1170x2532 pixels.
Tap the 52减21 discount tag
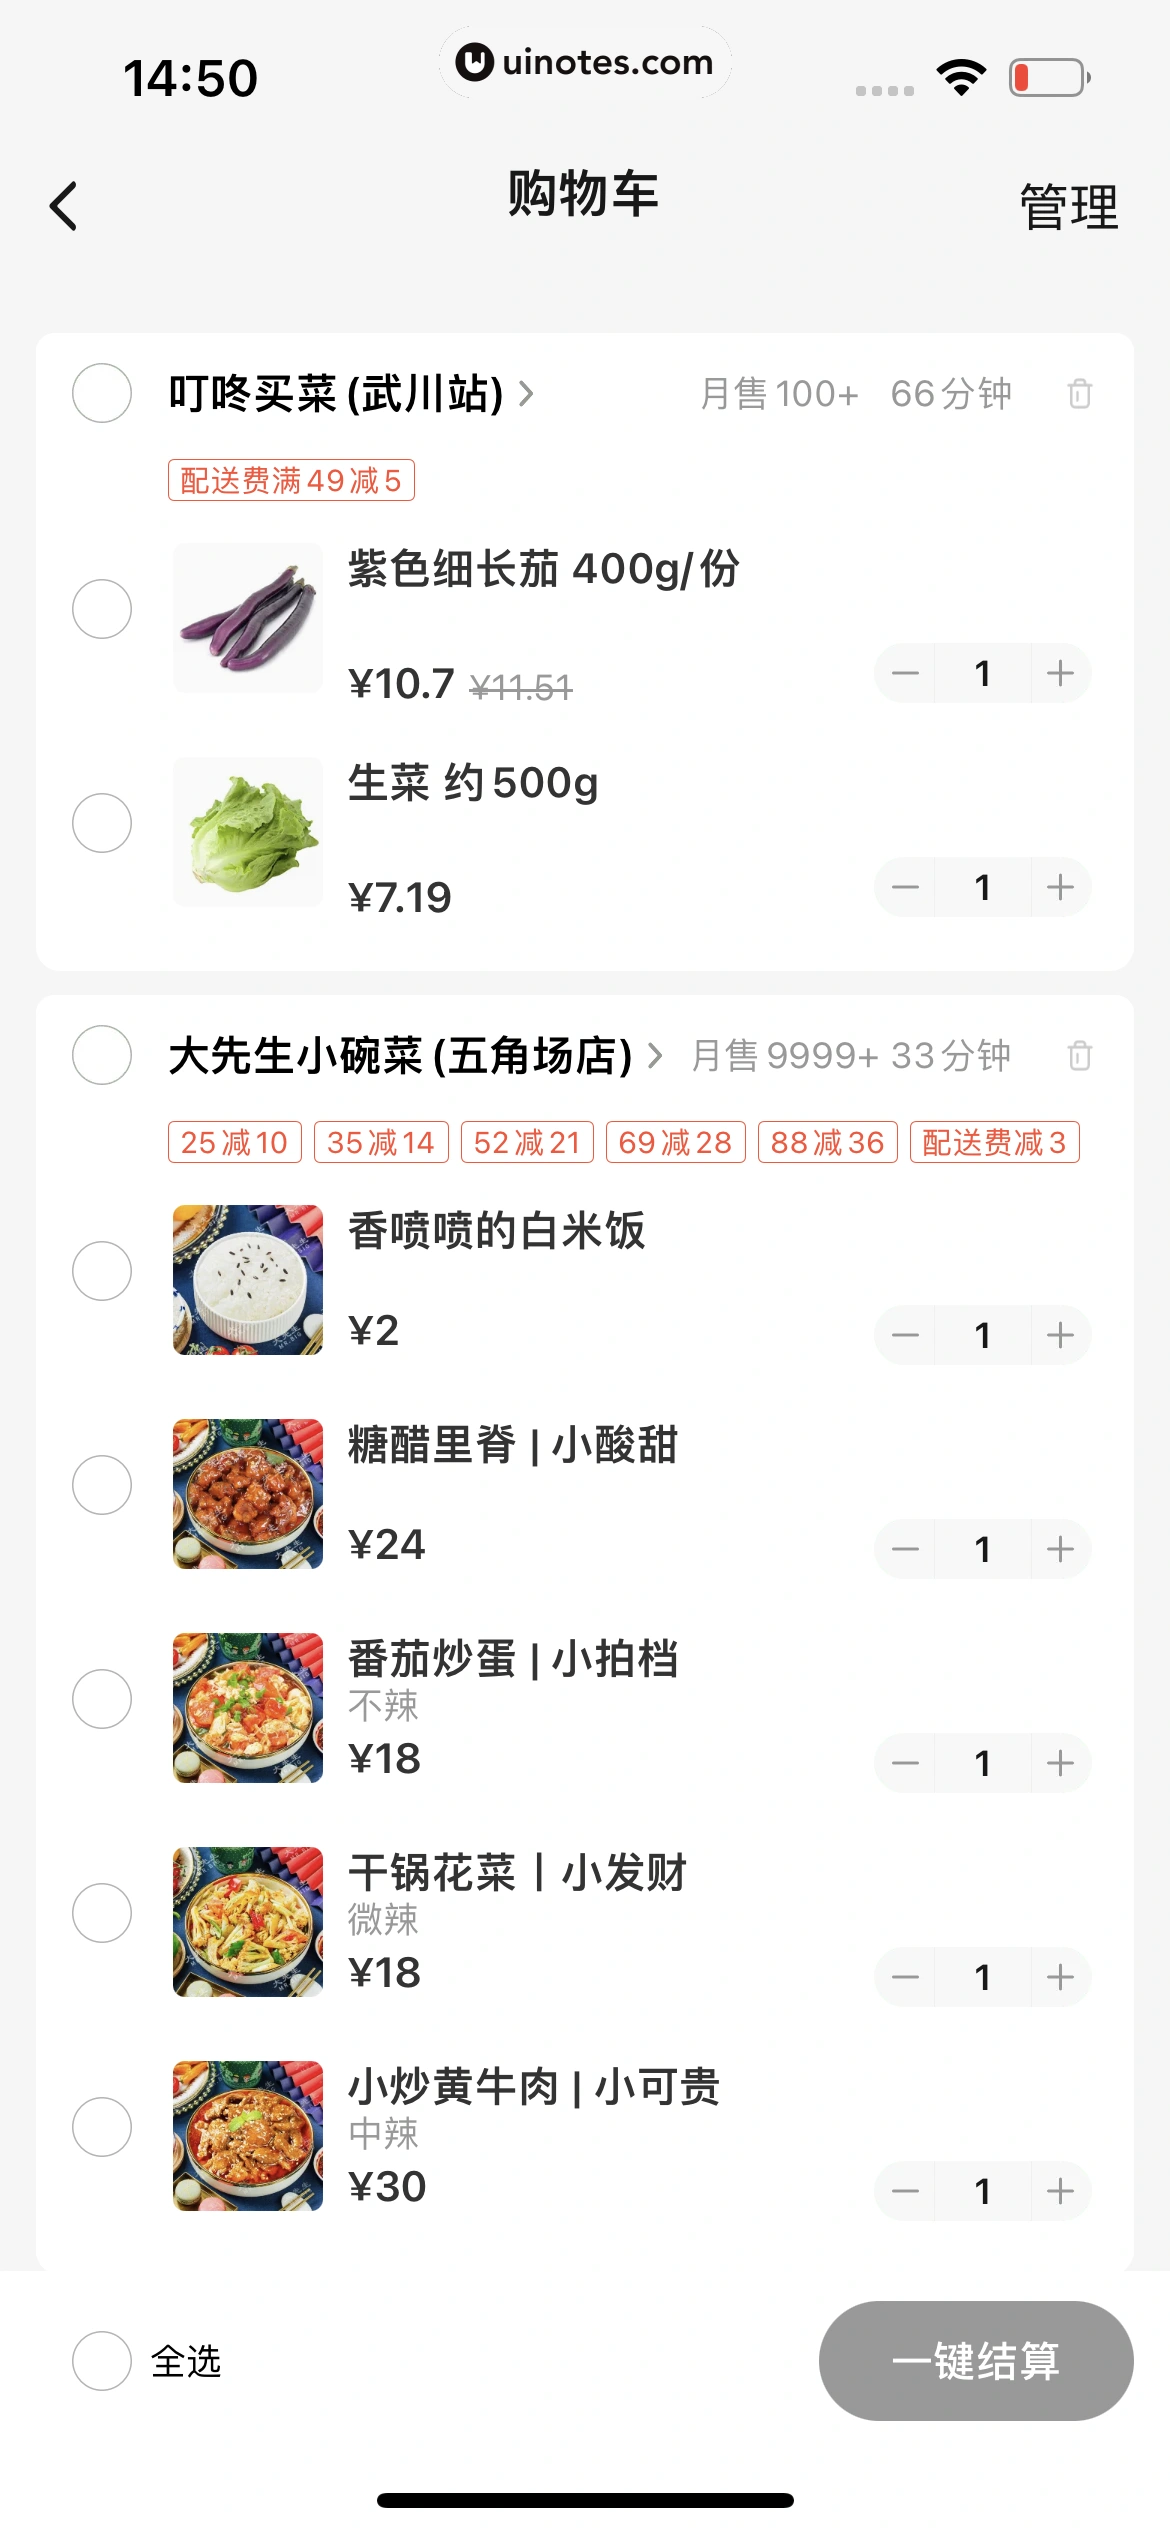click(x=527, y=1142)
